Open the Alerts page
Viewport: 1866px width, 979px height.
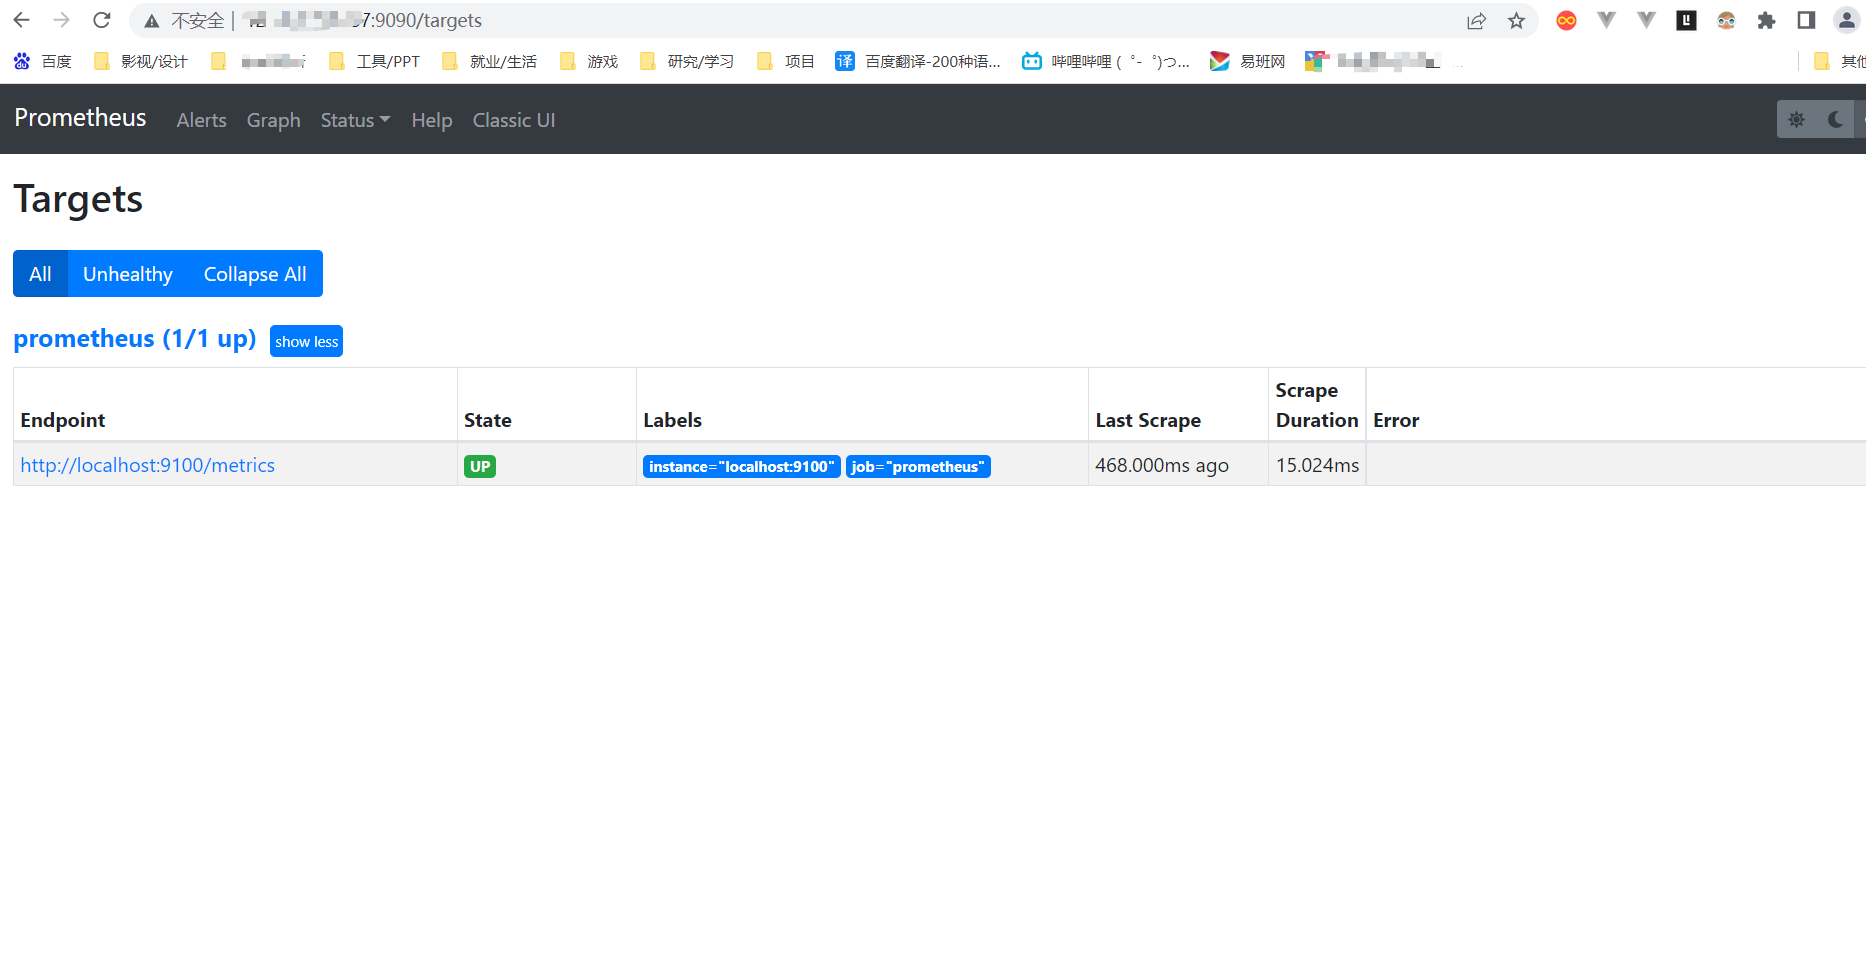point(202,120)
